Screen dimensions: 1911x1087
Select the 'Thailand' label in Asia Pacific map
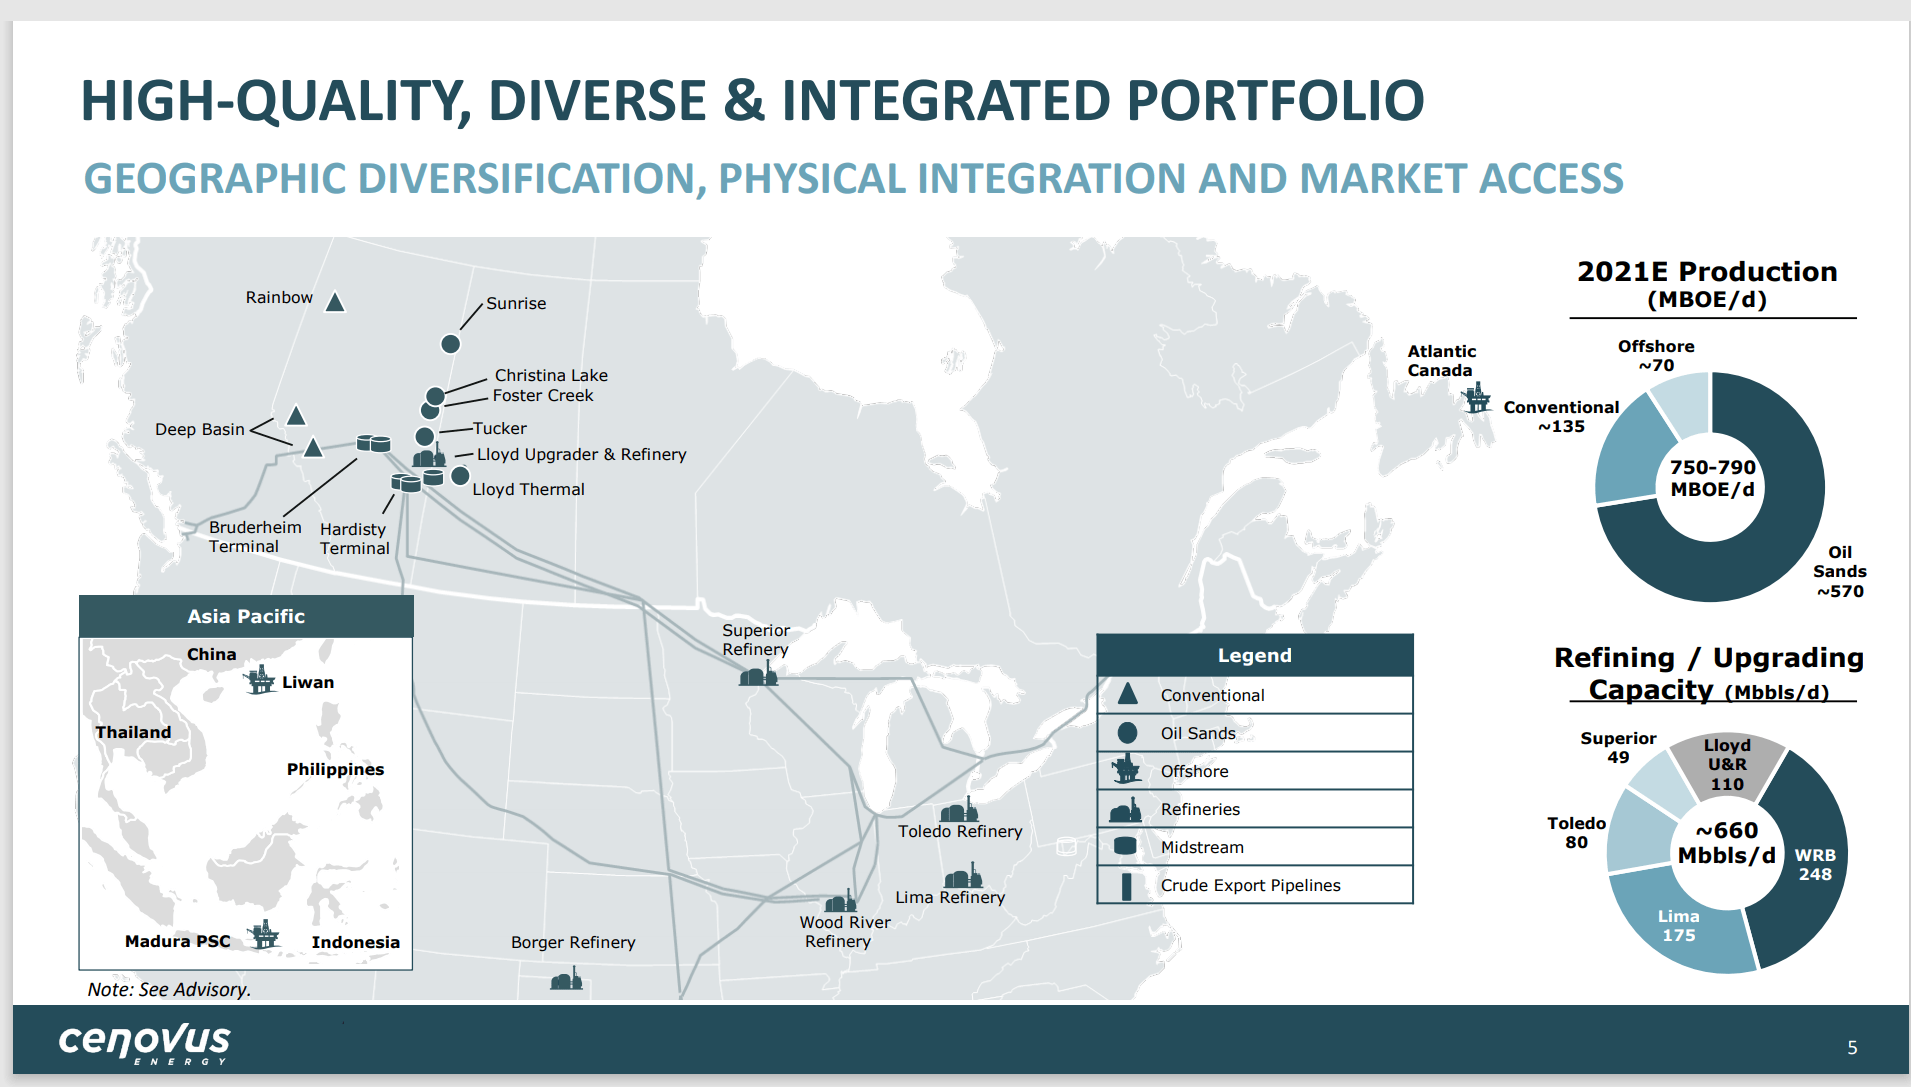[x=133, y=732]
